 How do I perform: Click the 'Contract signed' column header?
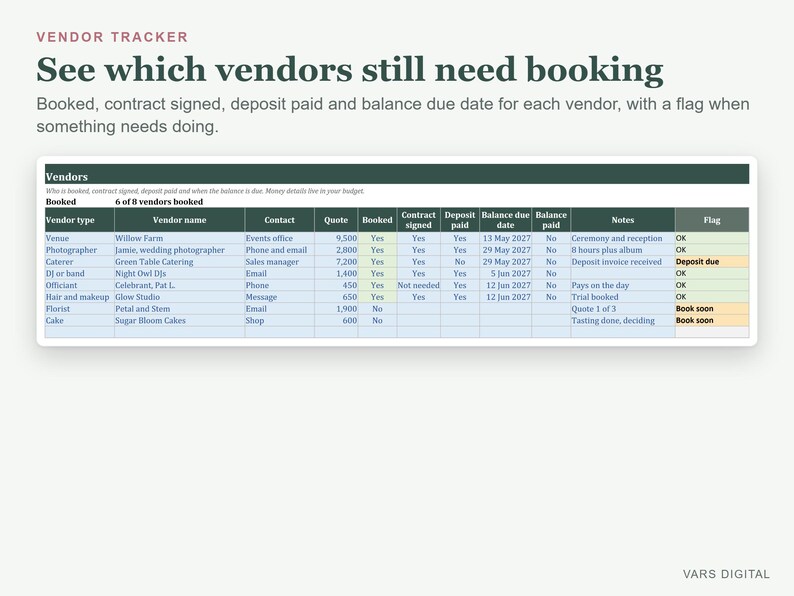click(419, 220)
